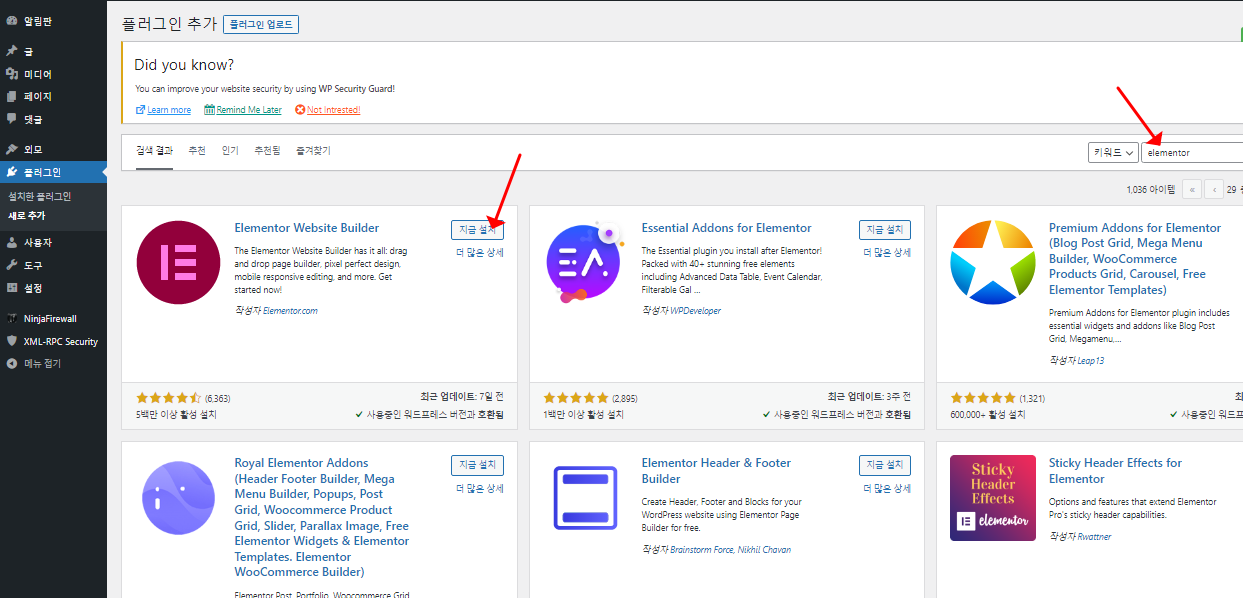Click the Royal Elementor Addons logo
1243x598 pixels.
point(177,498)
